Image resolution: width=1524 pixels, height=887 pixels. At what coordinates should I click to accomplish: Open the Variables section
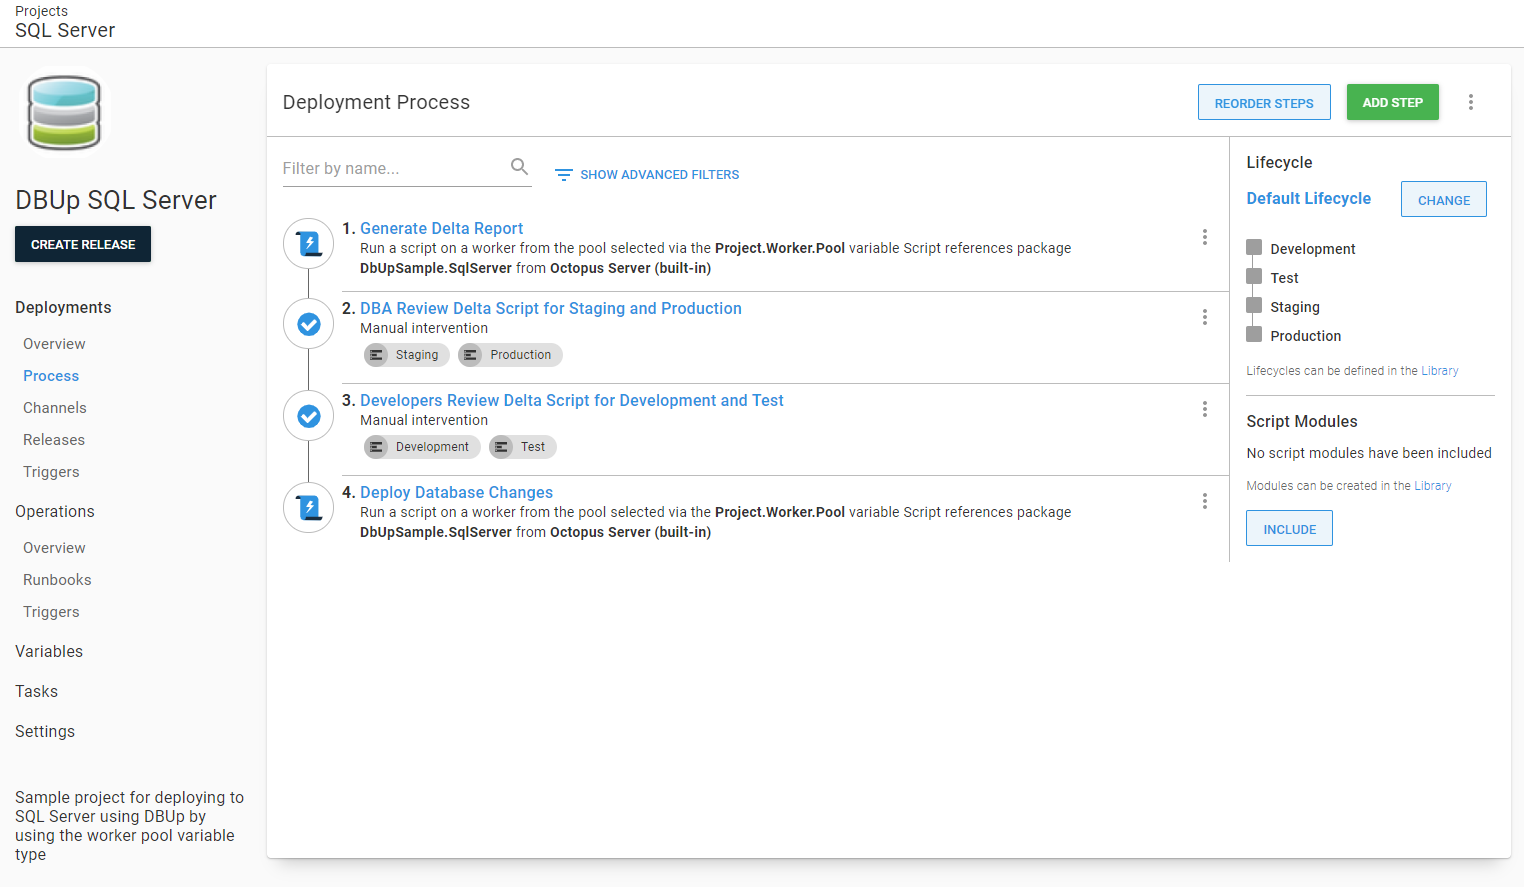49,652
